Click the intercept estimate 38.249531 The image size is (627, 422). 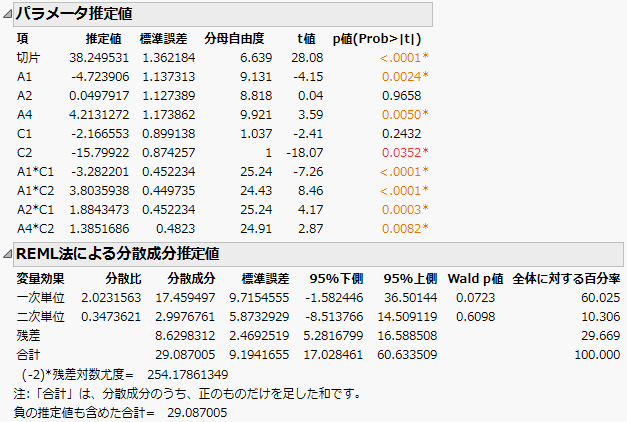99,58
